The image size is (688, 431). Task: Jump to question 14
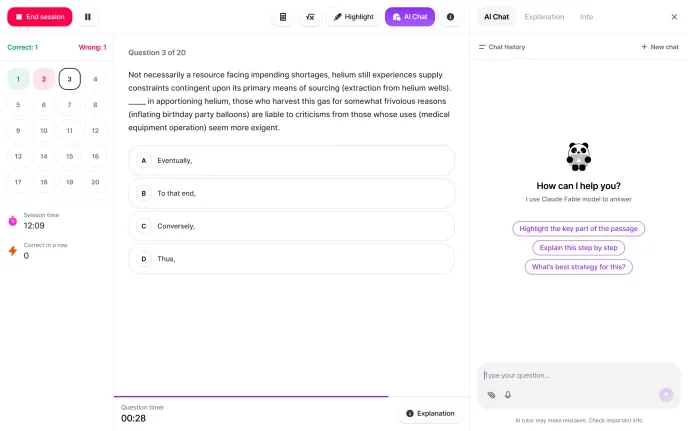point(44,156)
